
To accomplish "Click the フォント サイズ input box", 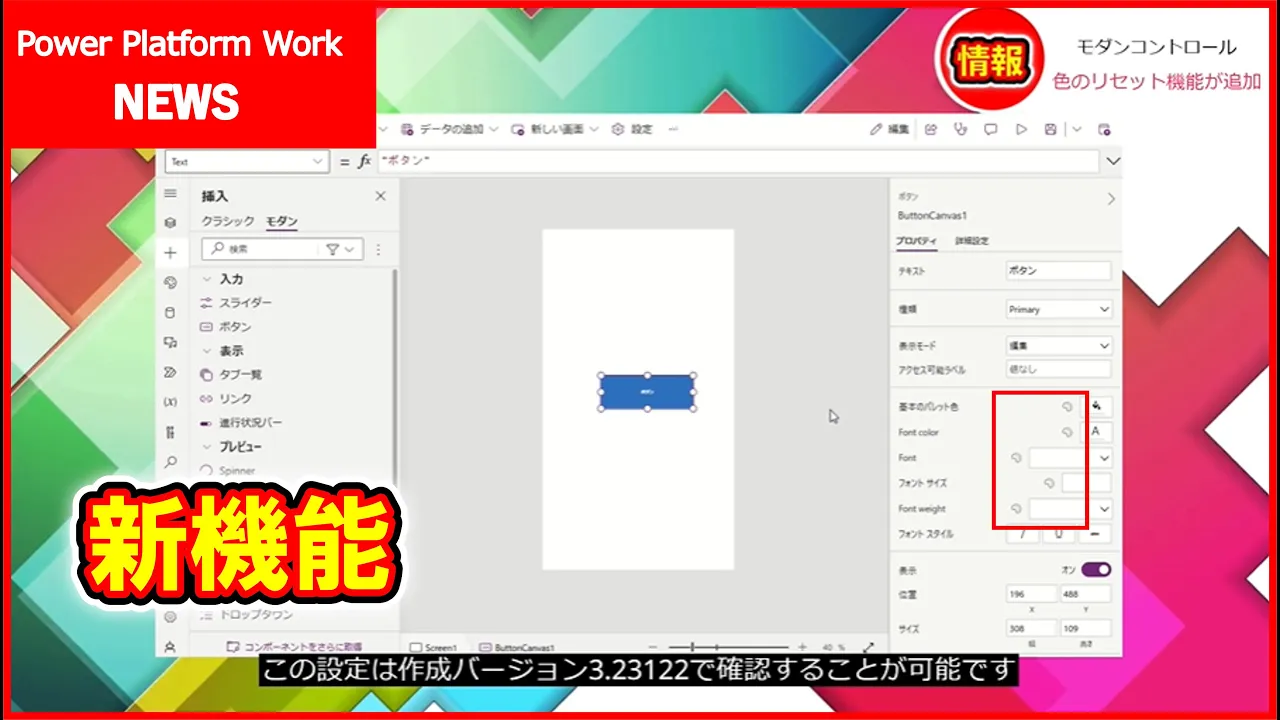I will pos(1086,483).
